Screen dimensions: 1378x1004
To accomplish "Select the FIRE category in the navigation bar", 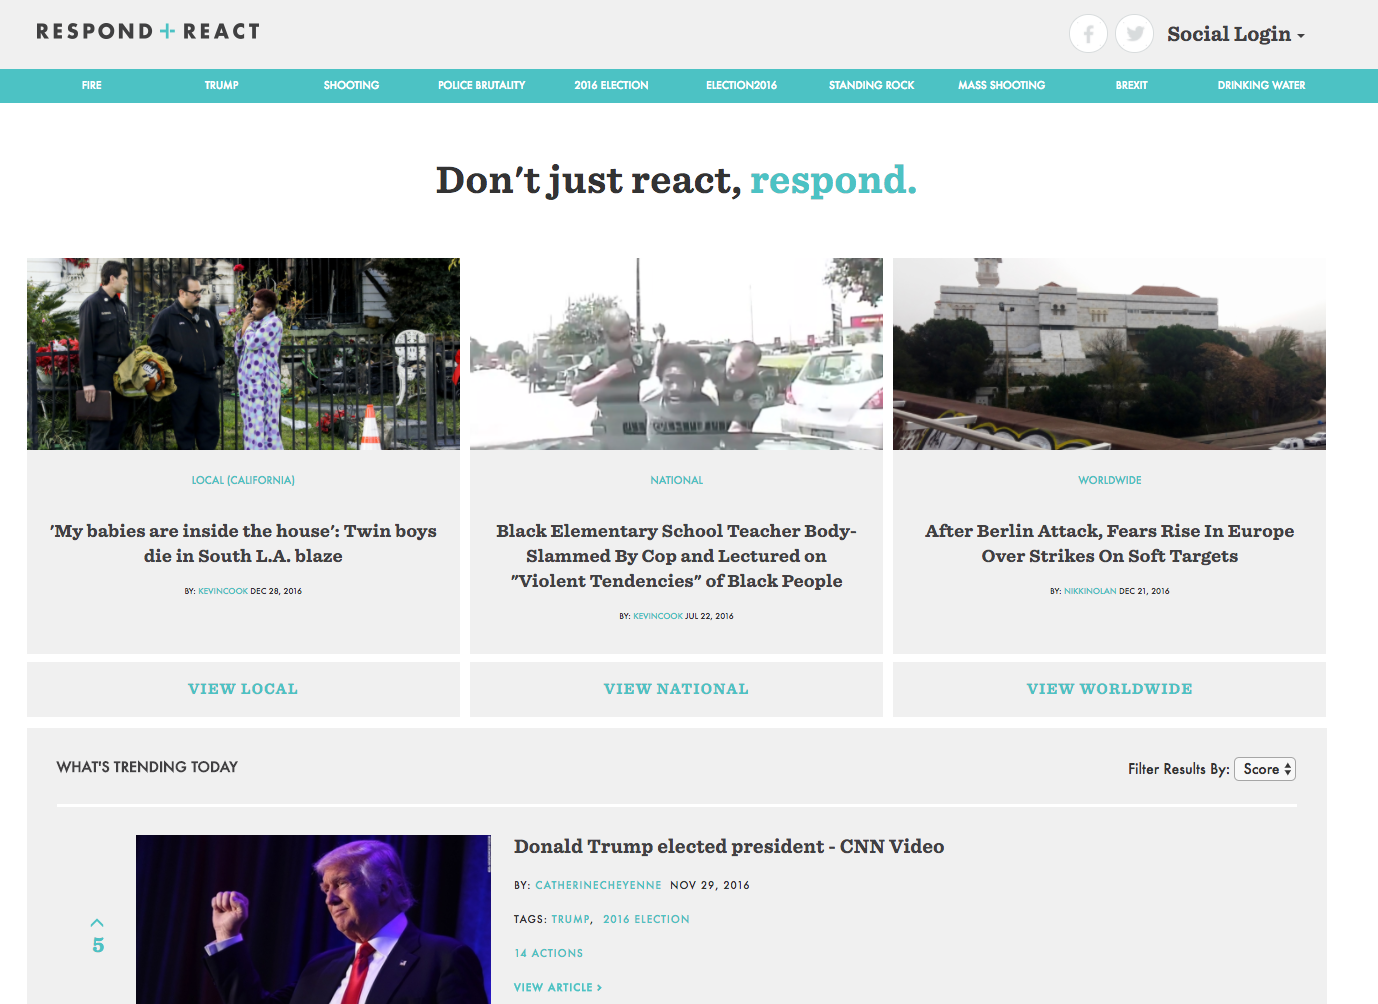I will point(91,85).
